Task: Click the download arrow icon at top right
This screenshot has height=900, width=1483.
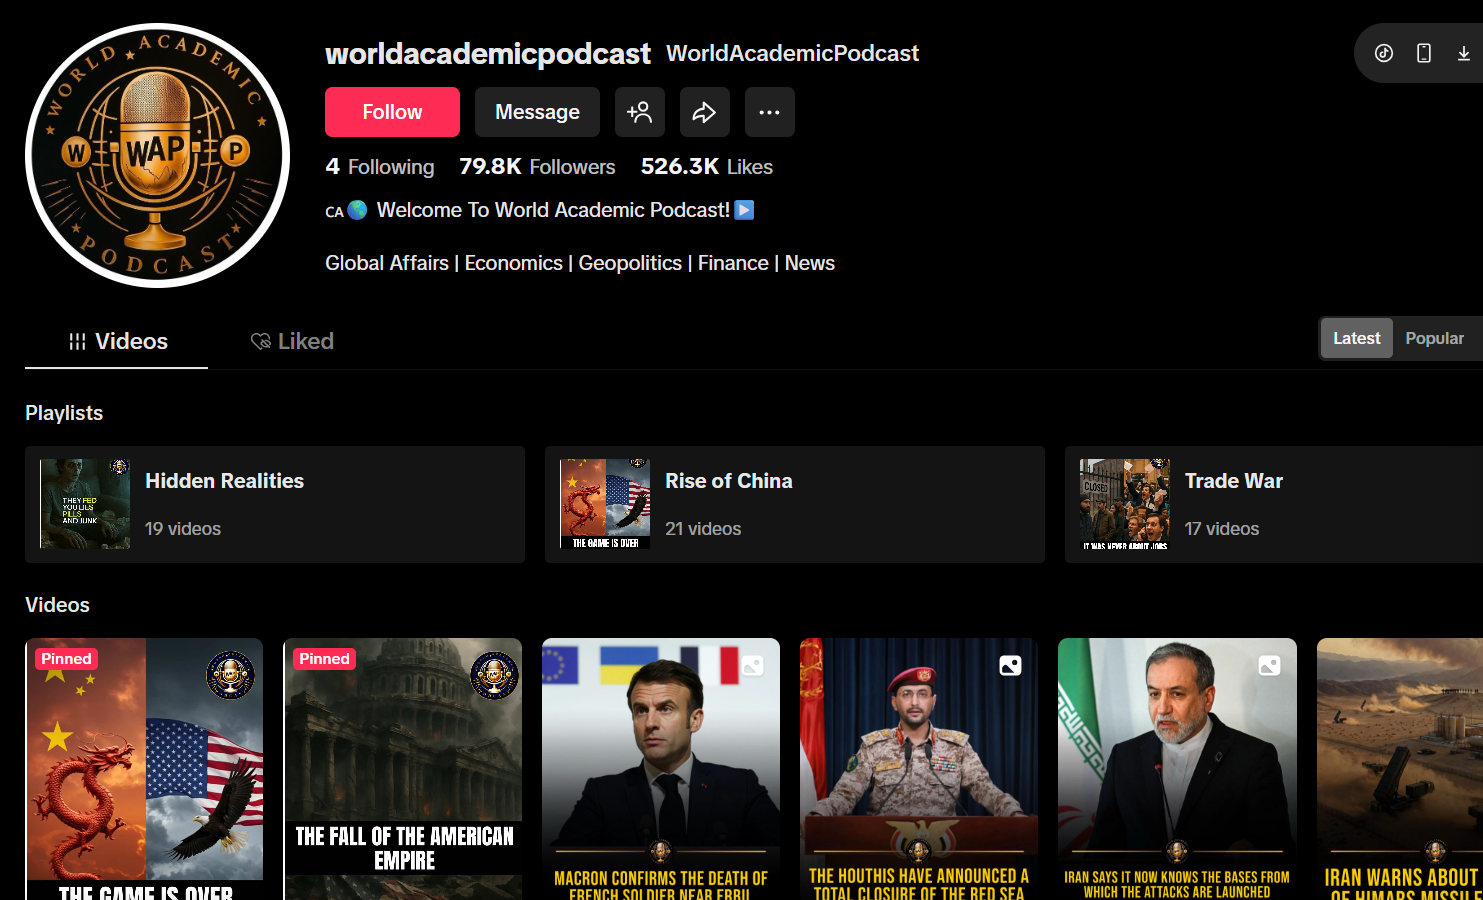Action: (1463, 53)
